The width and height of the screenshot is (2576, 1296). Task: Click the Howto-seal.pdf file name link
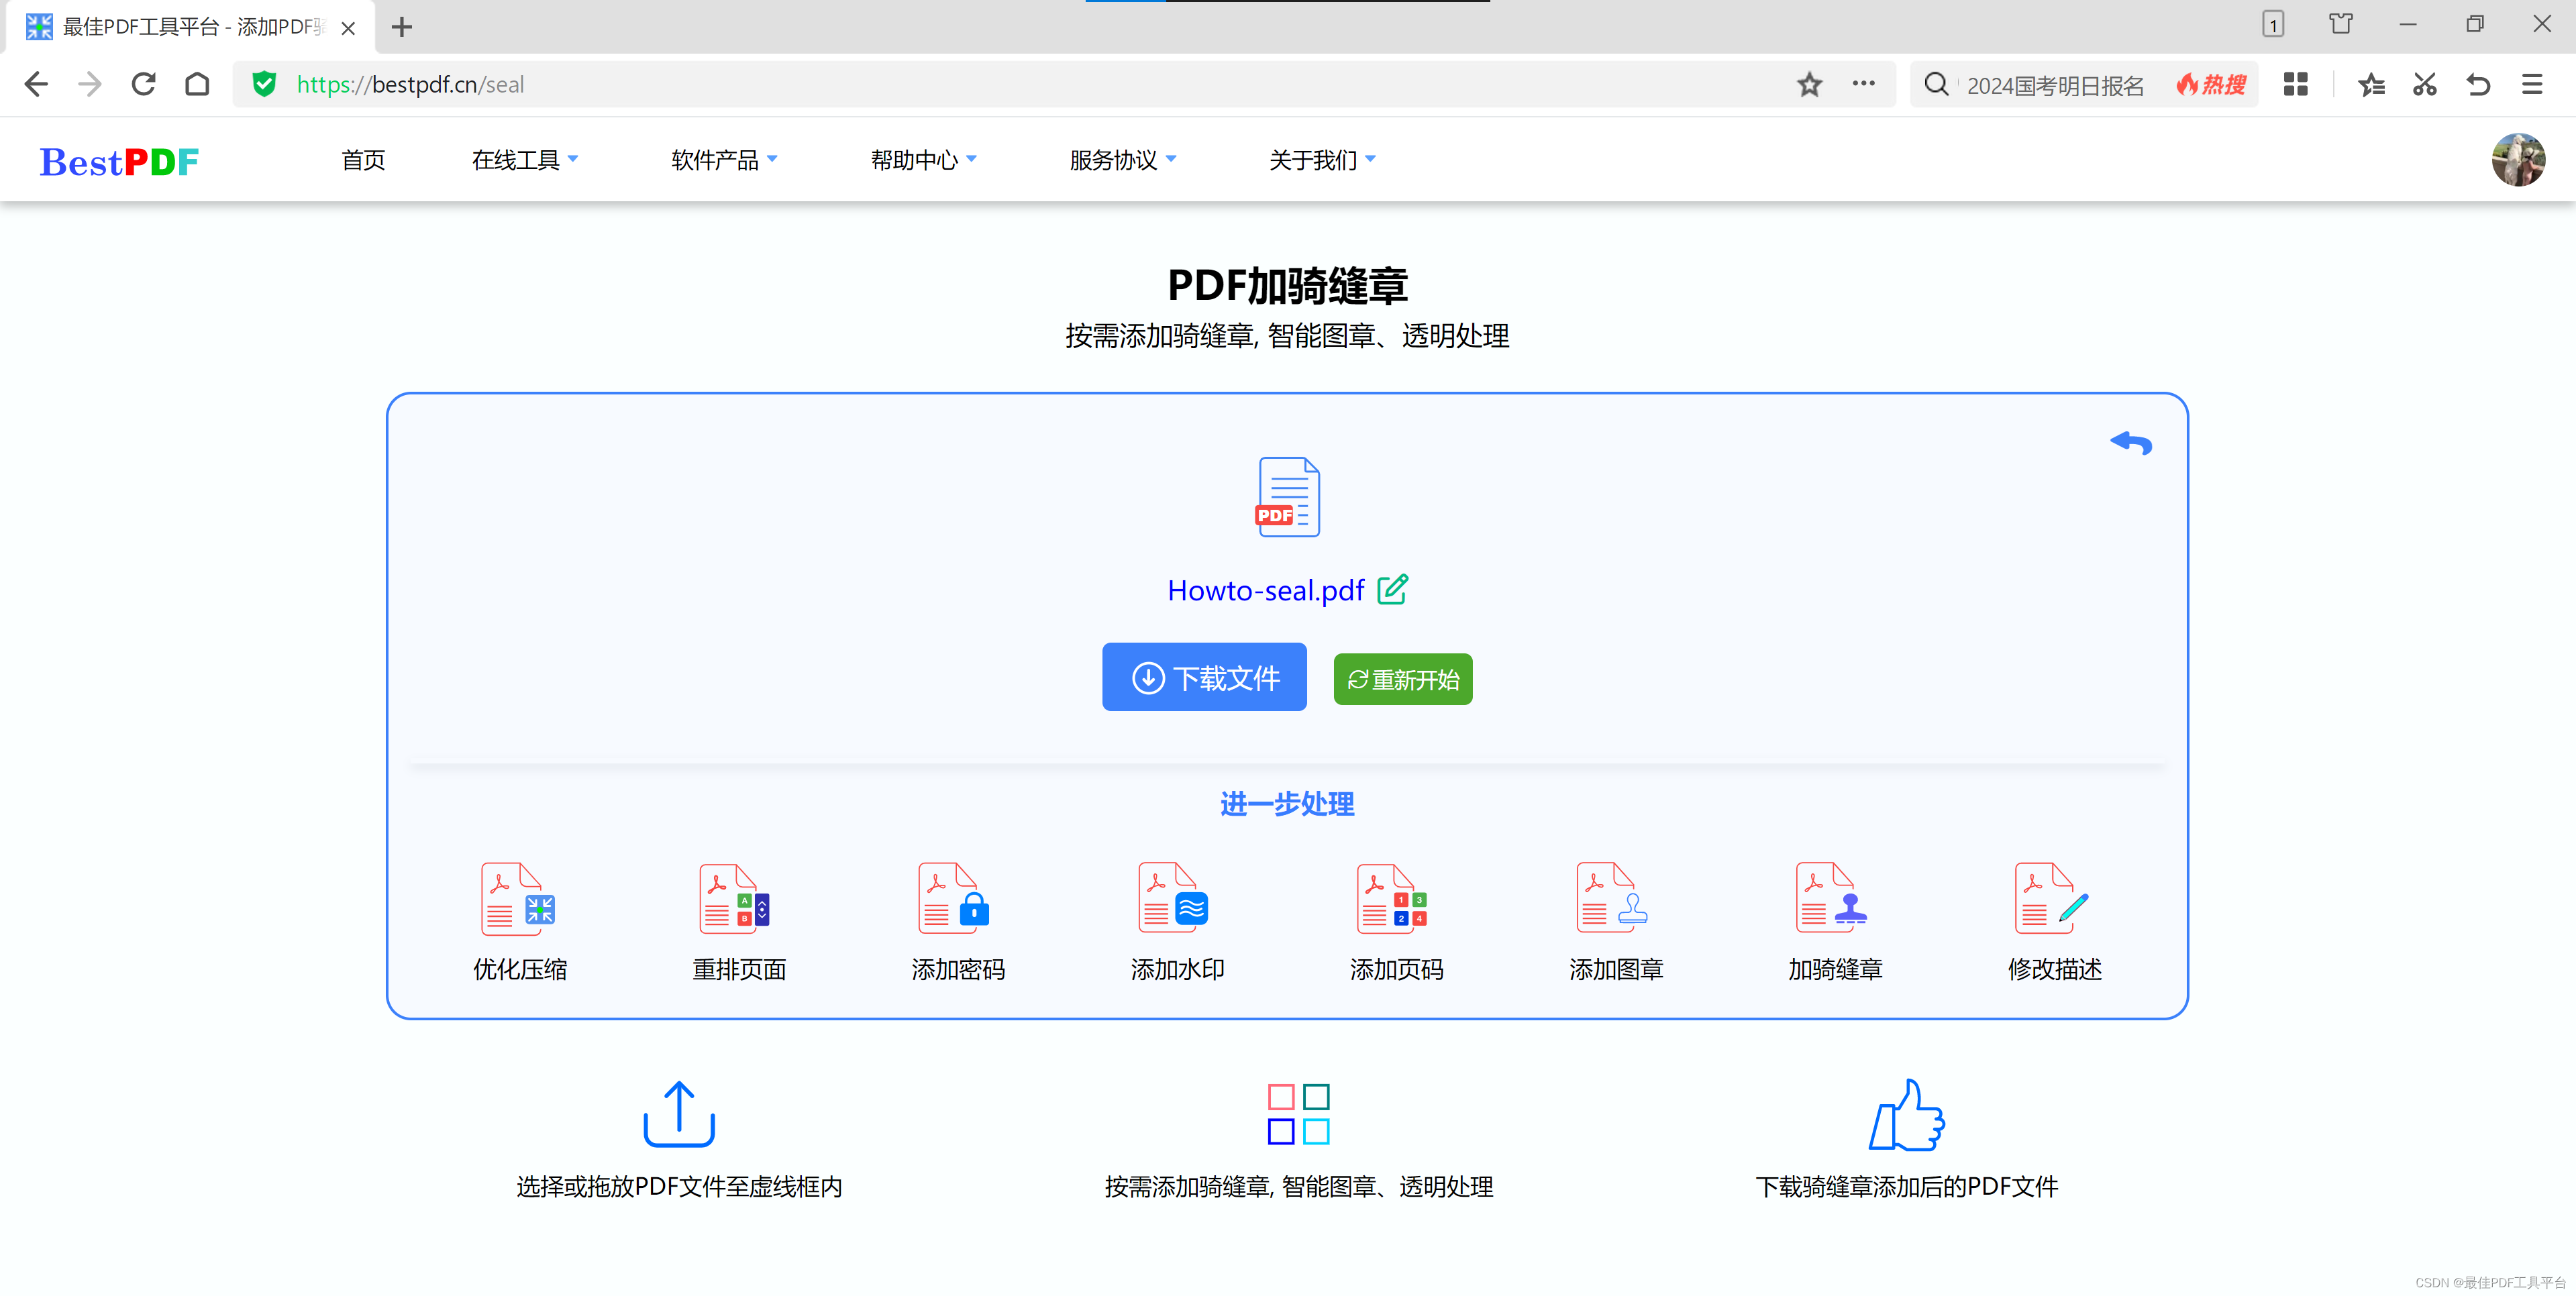tap(1265, 591)
